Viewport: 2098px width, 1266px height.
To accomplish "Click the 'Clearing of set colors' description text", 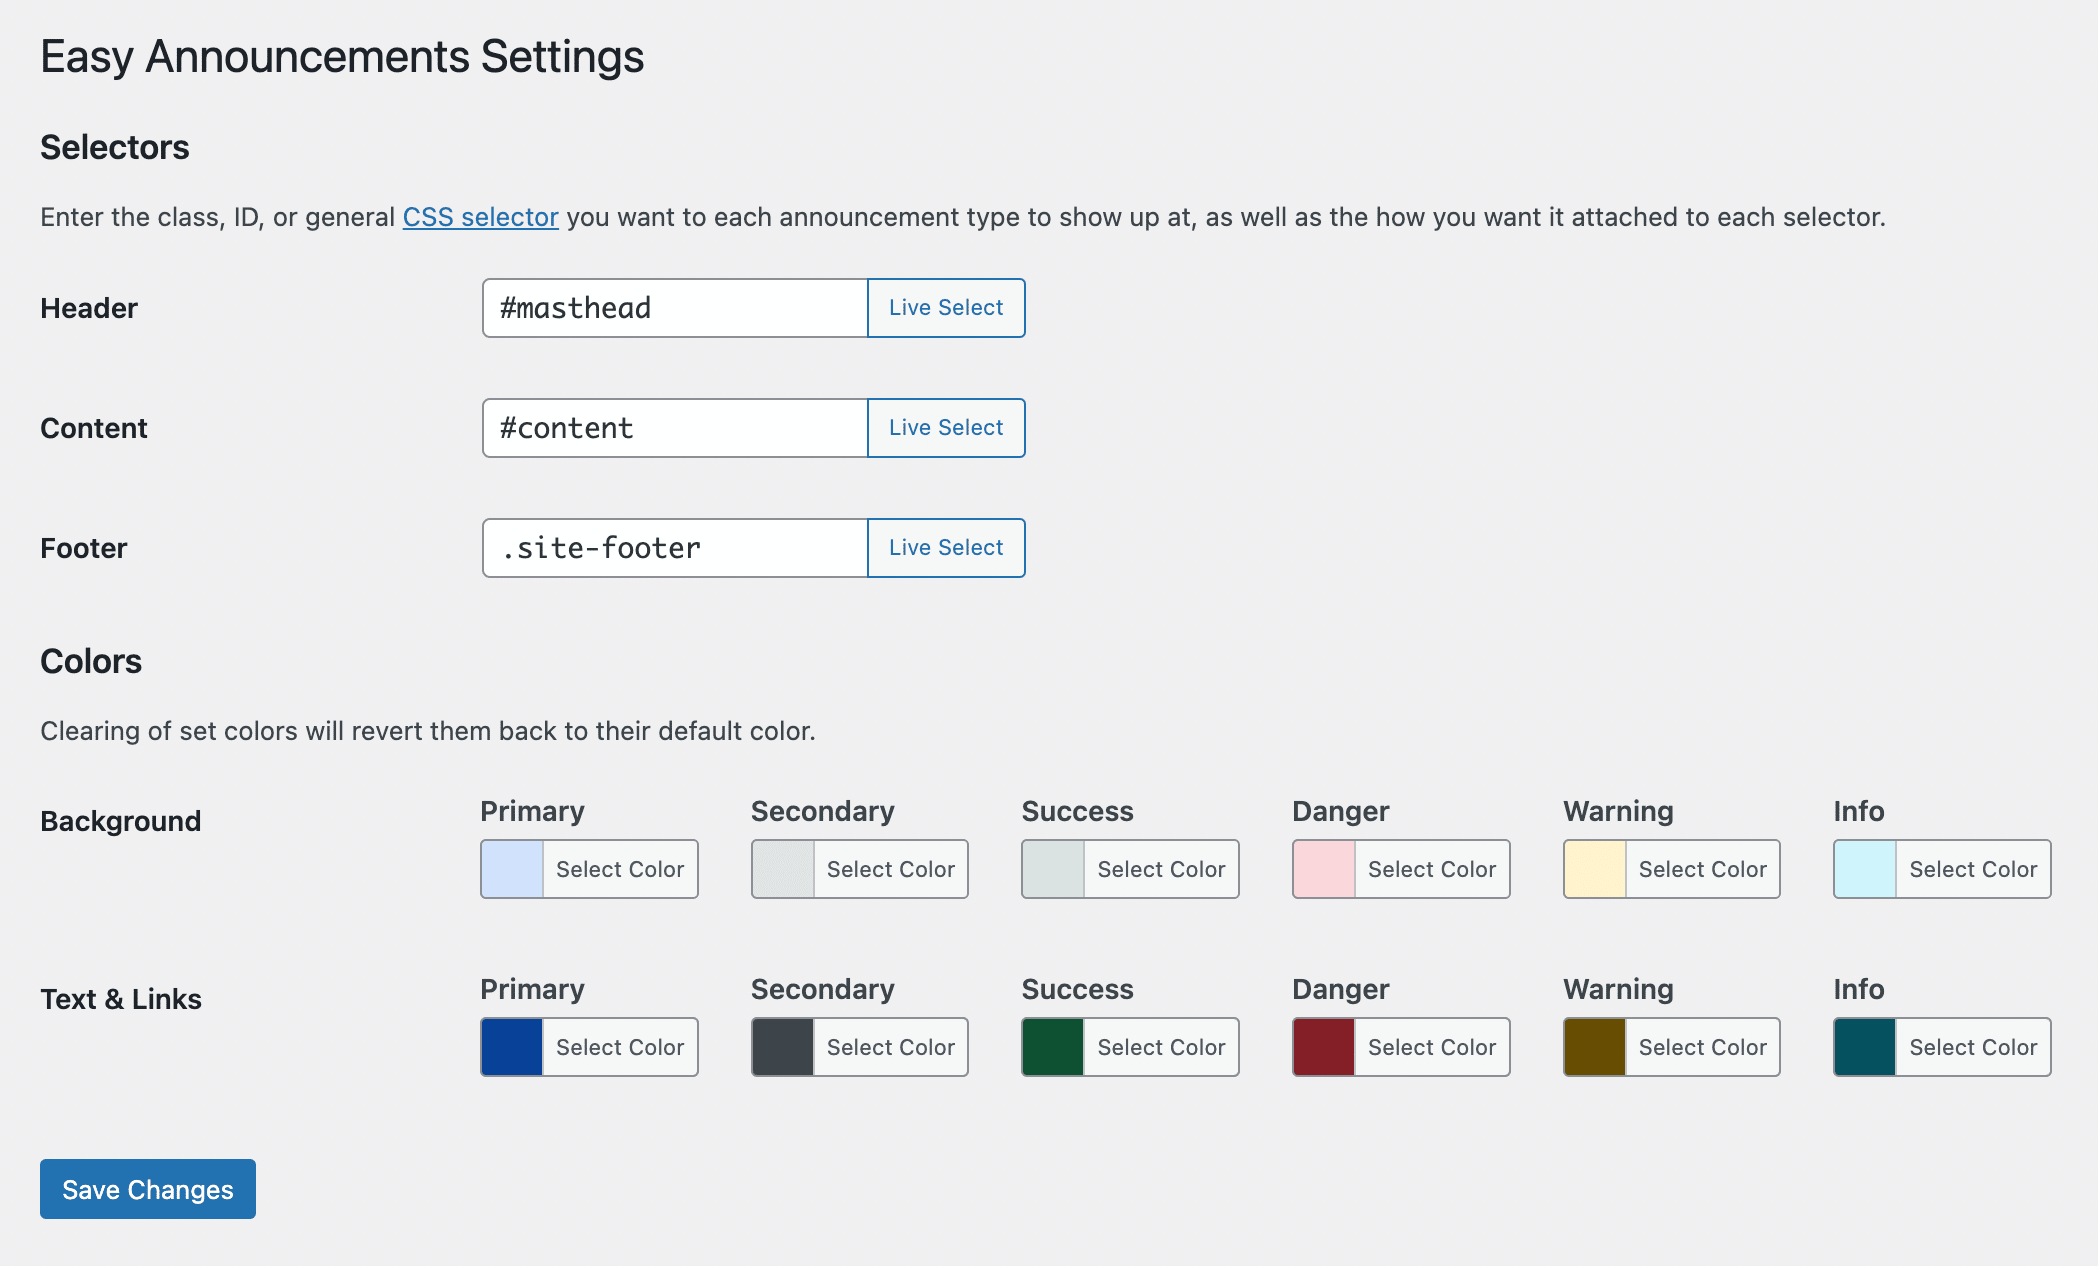I will tap(428, 731).
